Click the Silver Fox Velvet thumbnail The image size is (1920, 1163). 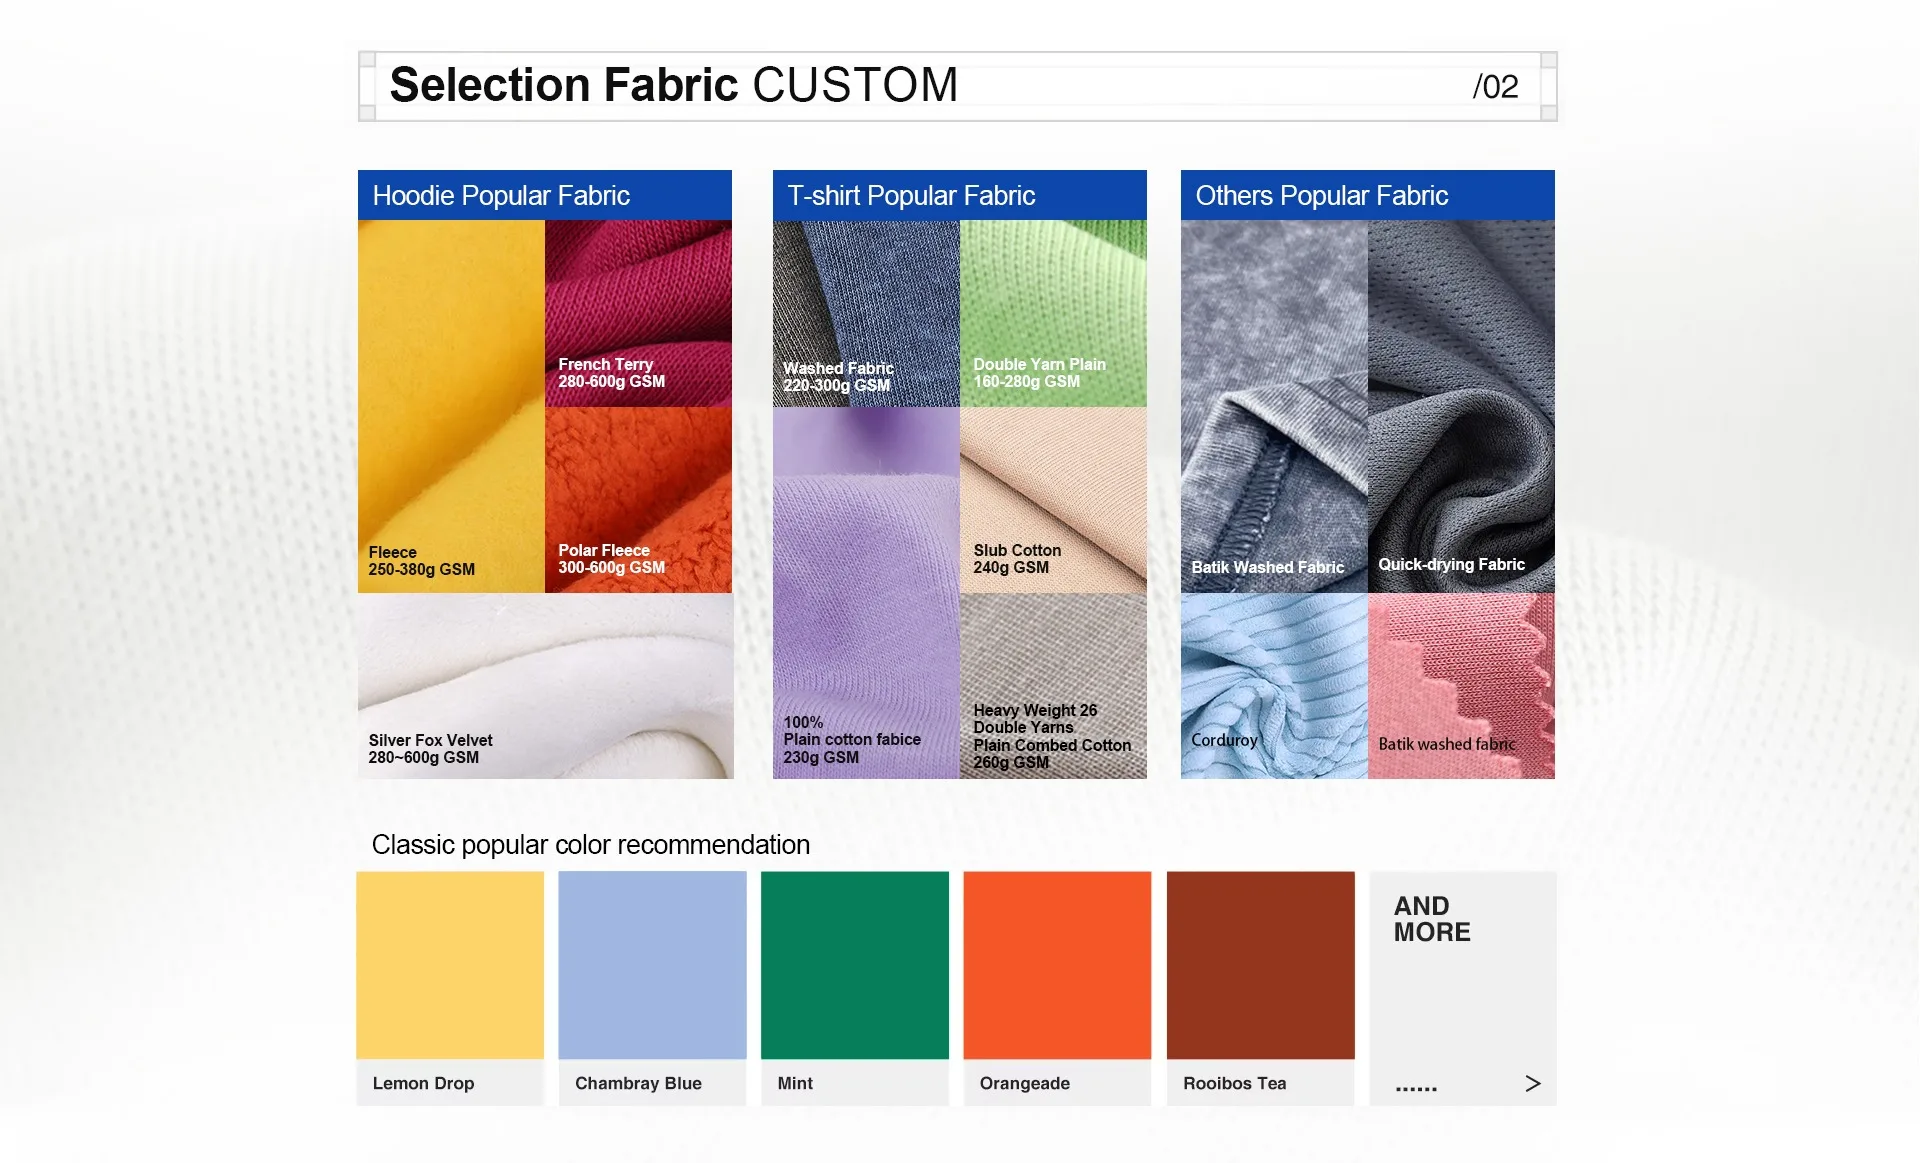point(545,686)
